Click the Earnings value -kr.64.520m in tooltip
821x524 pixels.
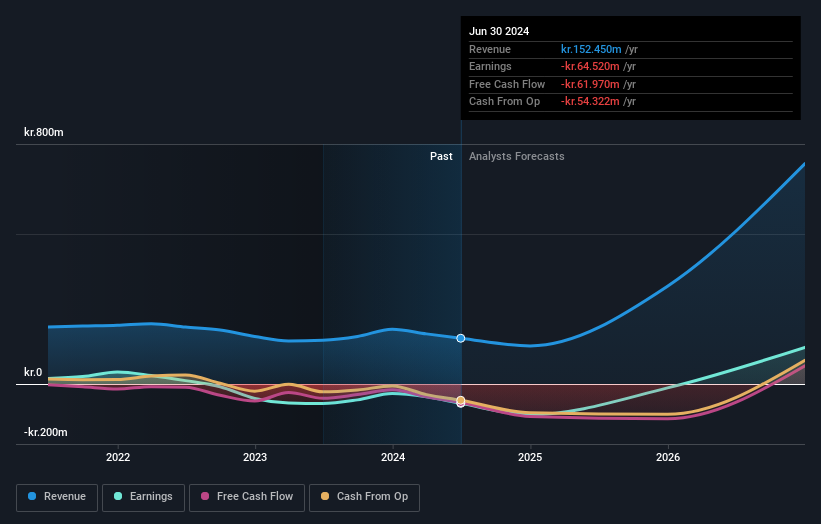[590, 66]
